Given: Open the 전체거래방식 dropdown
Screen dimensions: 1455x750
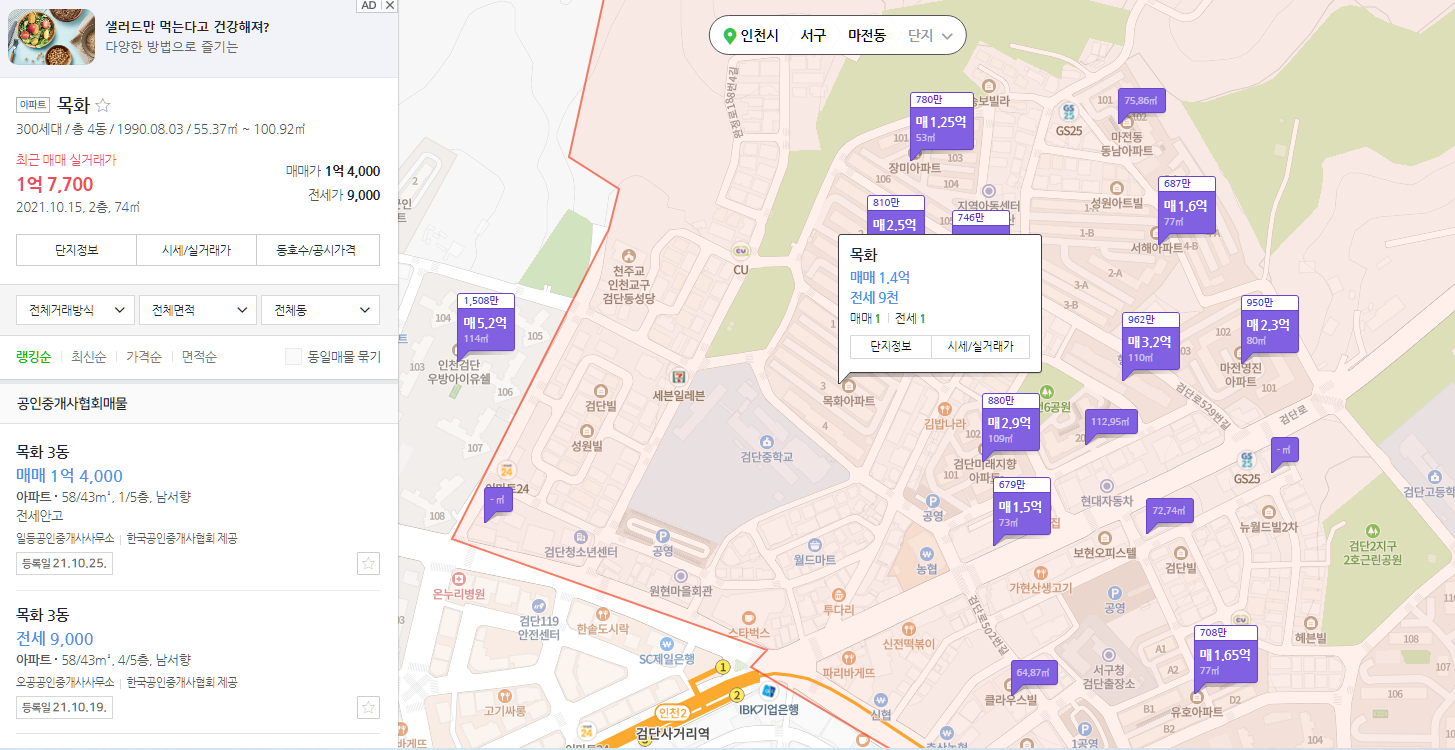Looking at the screenshot, I should 72,309.
